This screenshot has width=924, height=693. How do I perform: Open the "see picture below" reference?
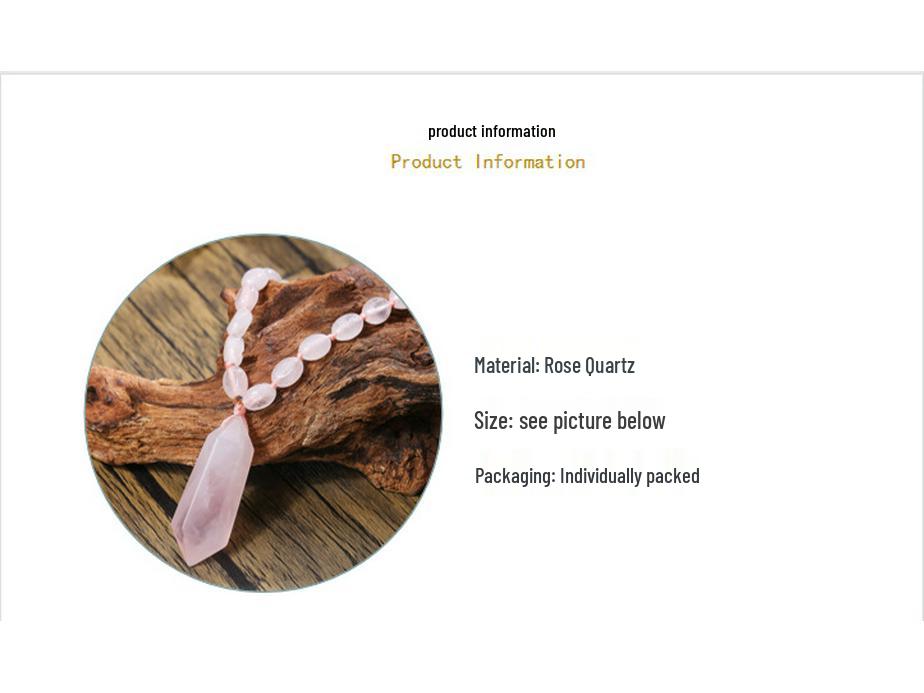[x=592, y=421]
